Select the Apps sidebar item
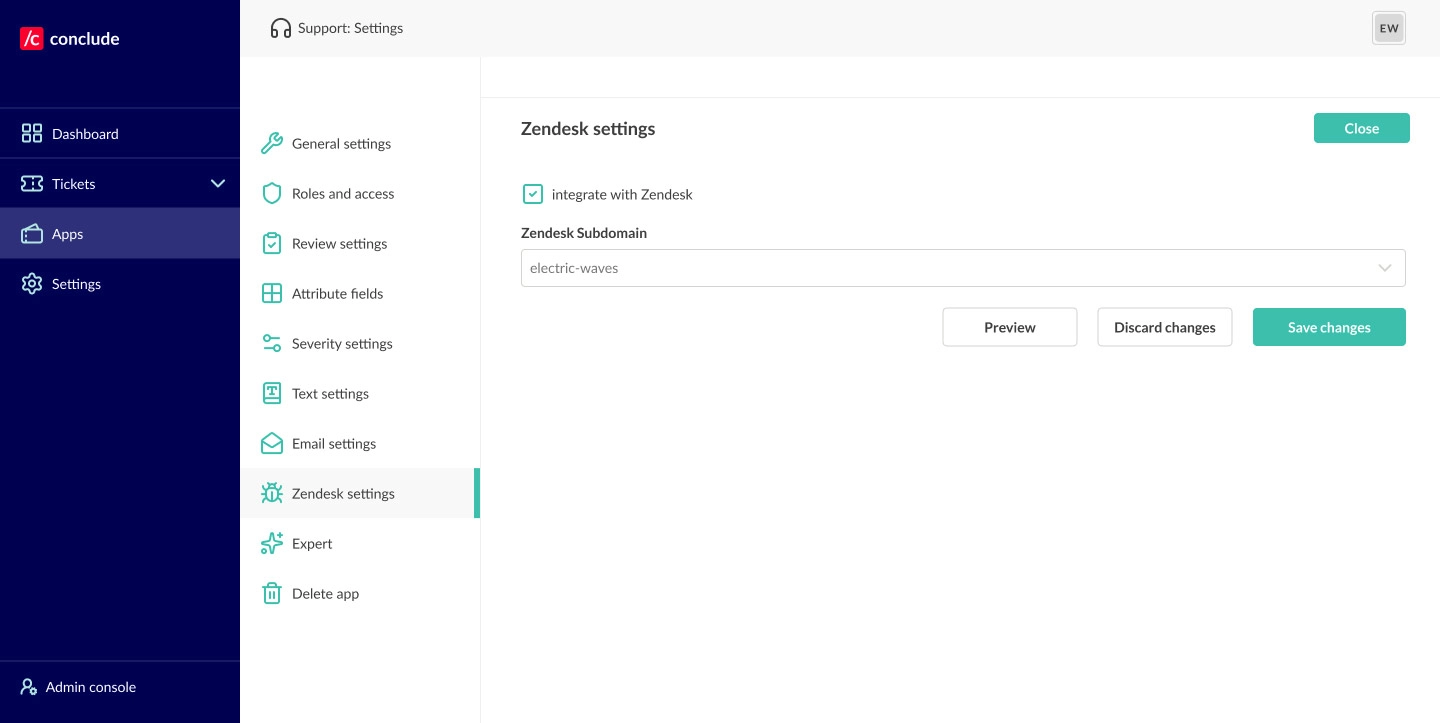 67,234
